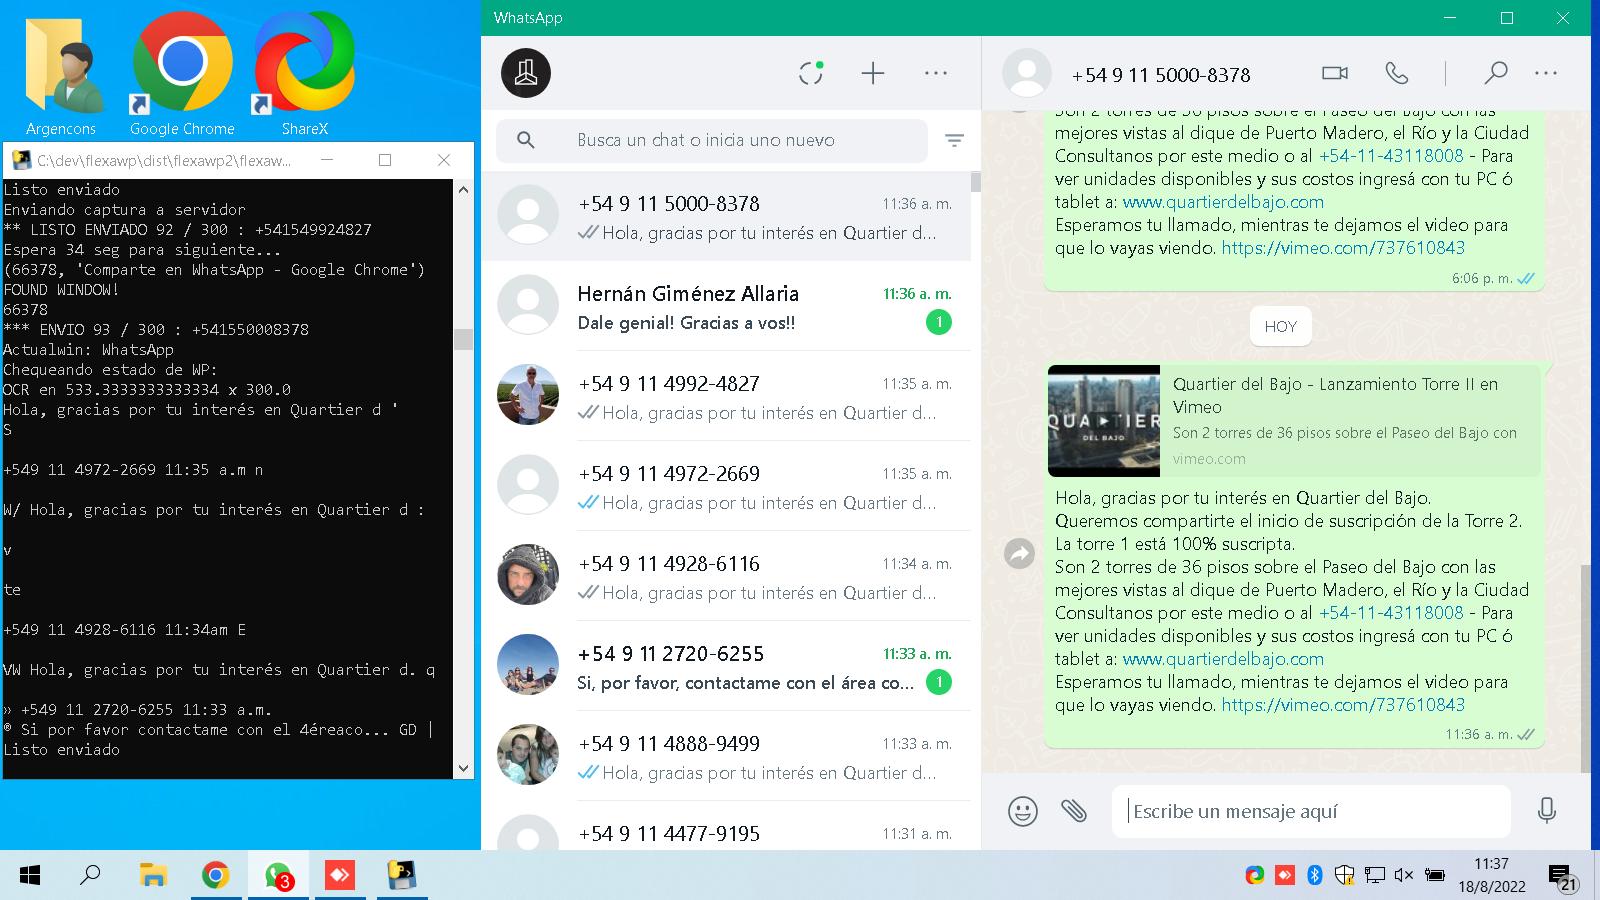
Task: Open the emoji picker
Action: click(x=1022, y=810)
